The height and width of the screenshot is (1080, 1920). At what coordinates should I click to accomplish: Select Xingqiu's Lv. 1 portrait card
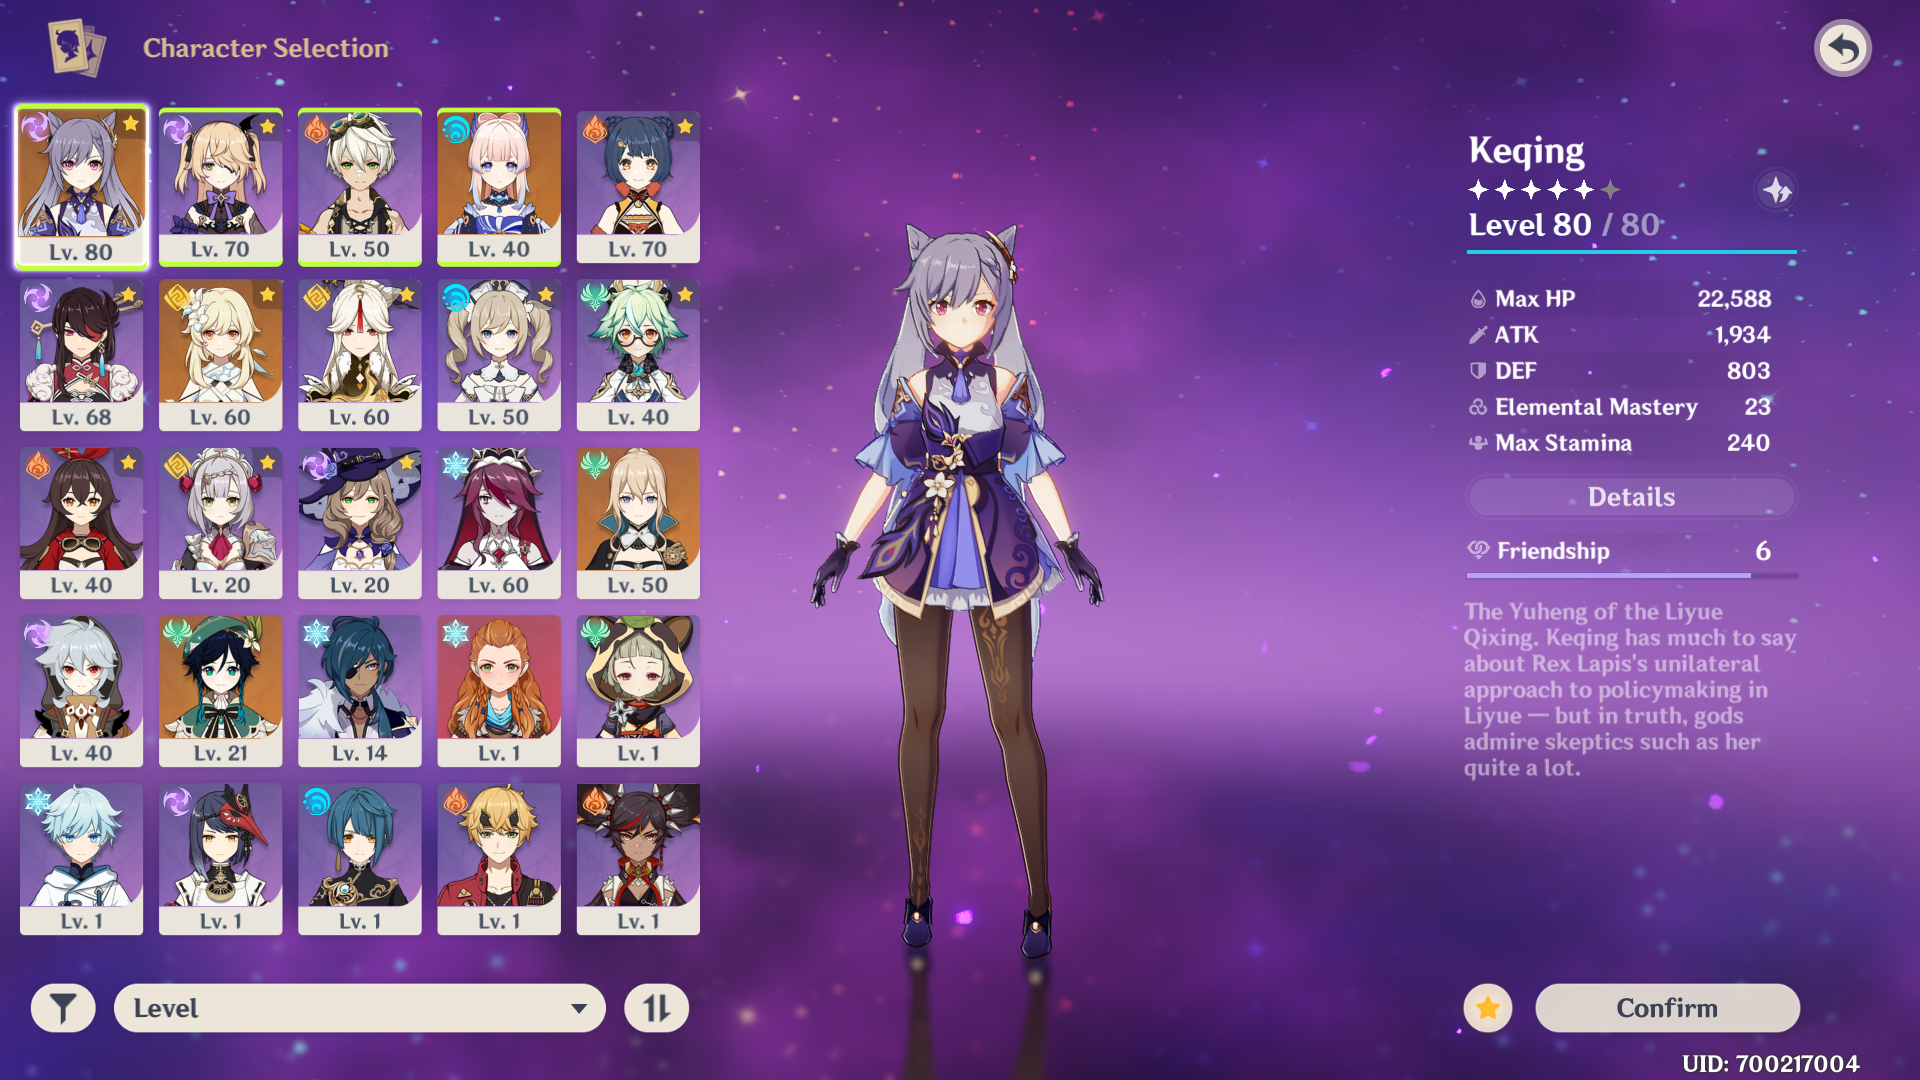tap(360, 859)
